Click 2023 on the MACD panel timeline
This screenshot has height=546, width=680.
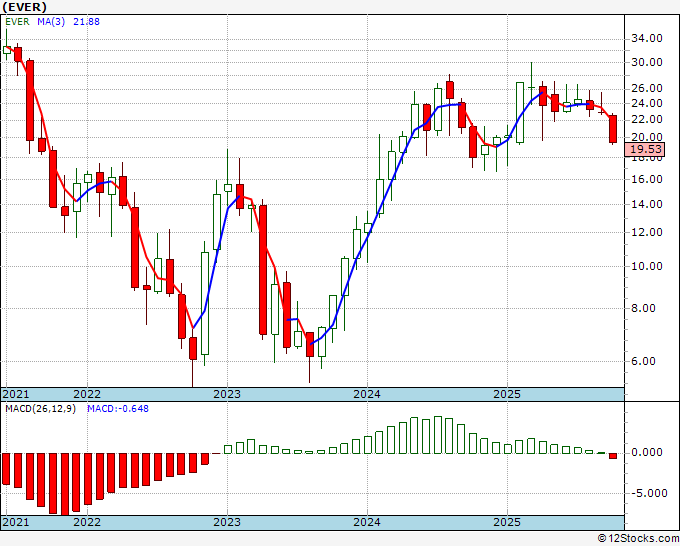point(227,522)
